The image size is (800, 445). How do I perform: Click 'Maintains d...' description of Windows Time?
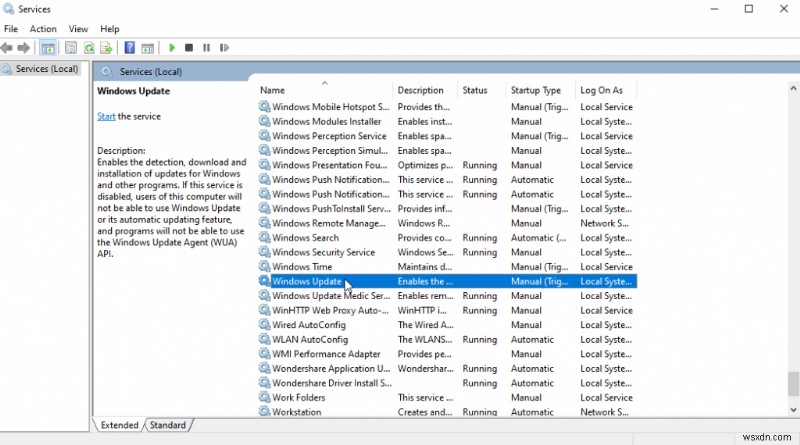[x=425, y=266]
